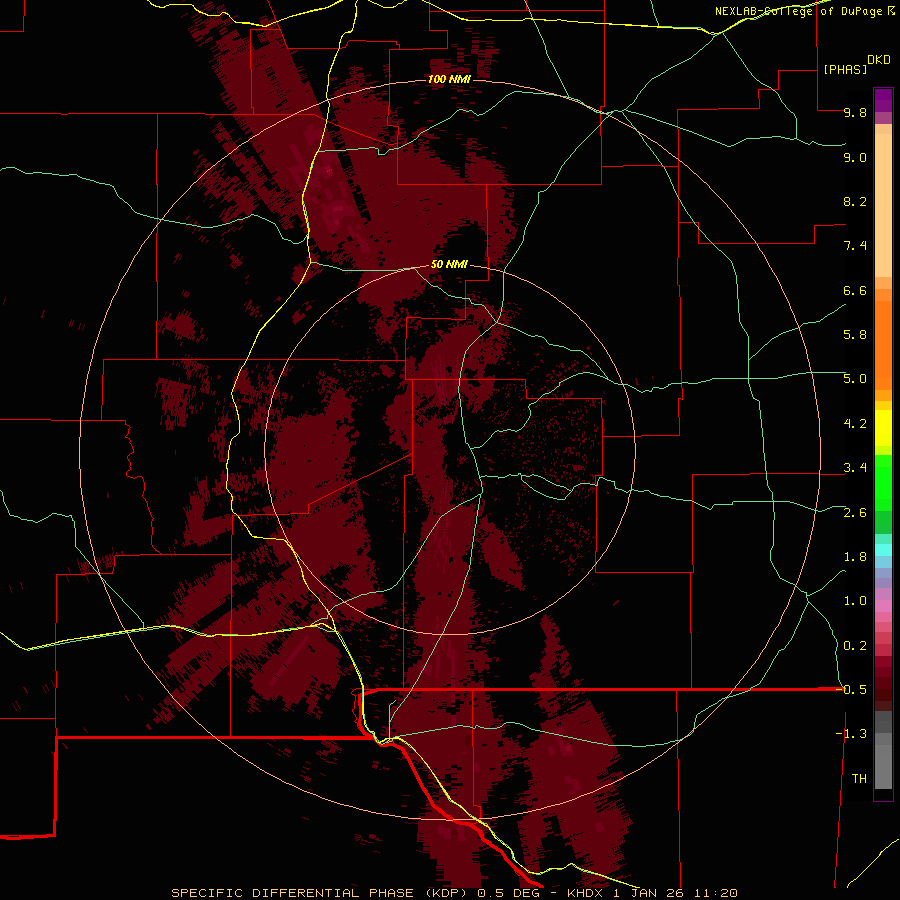The width and height of the screenshot is (900, 900).
Task: Click the 1.8 value on the scale
Action: click(855, 557)
